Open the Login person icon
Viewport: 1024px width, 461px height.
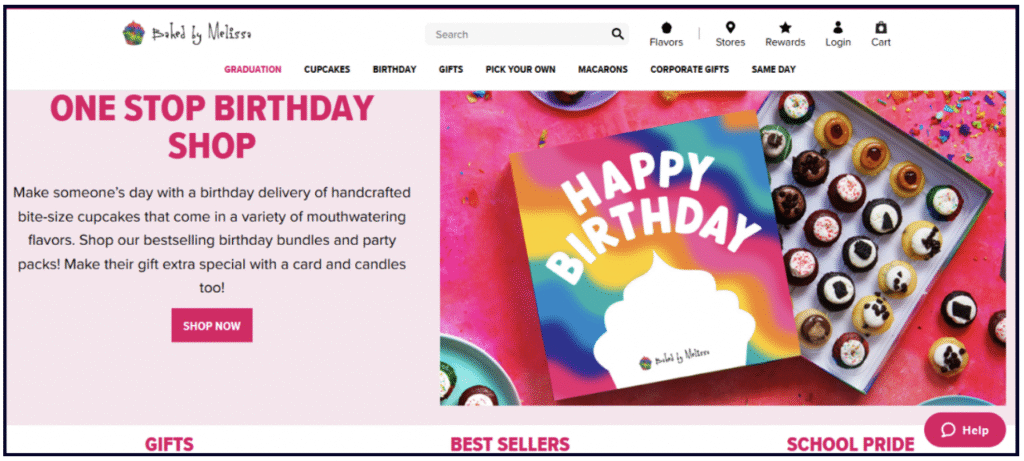(838, 28)
